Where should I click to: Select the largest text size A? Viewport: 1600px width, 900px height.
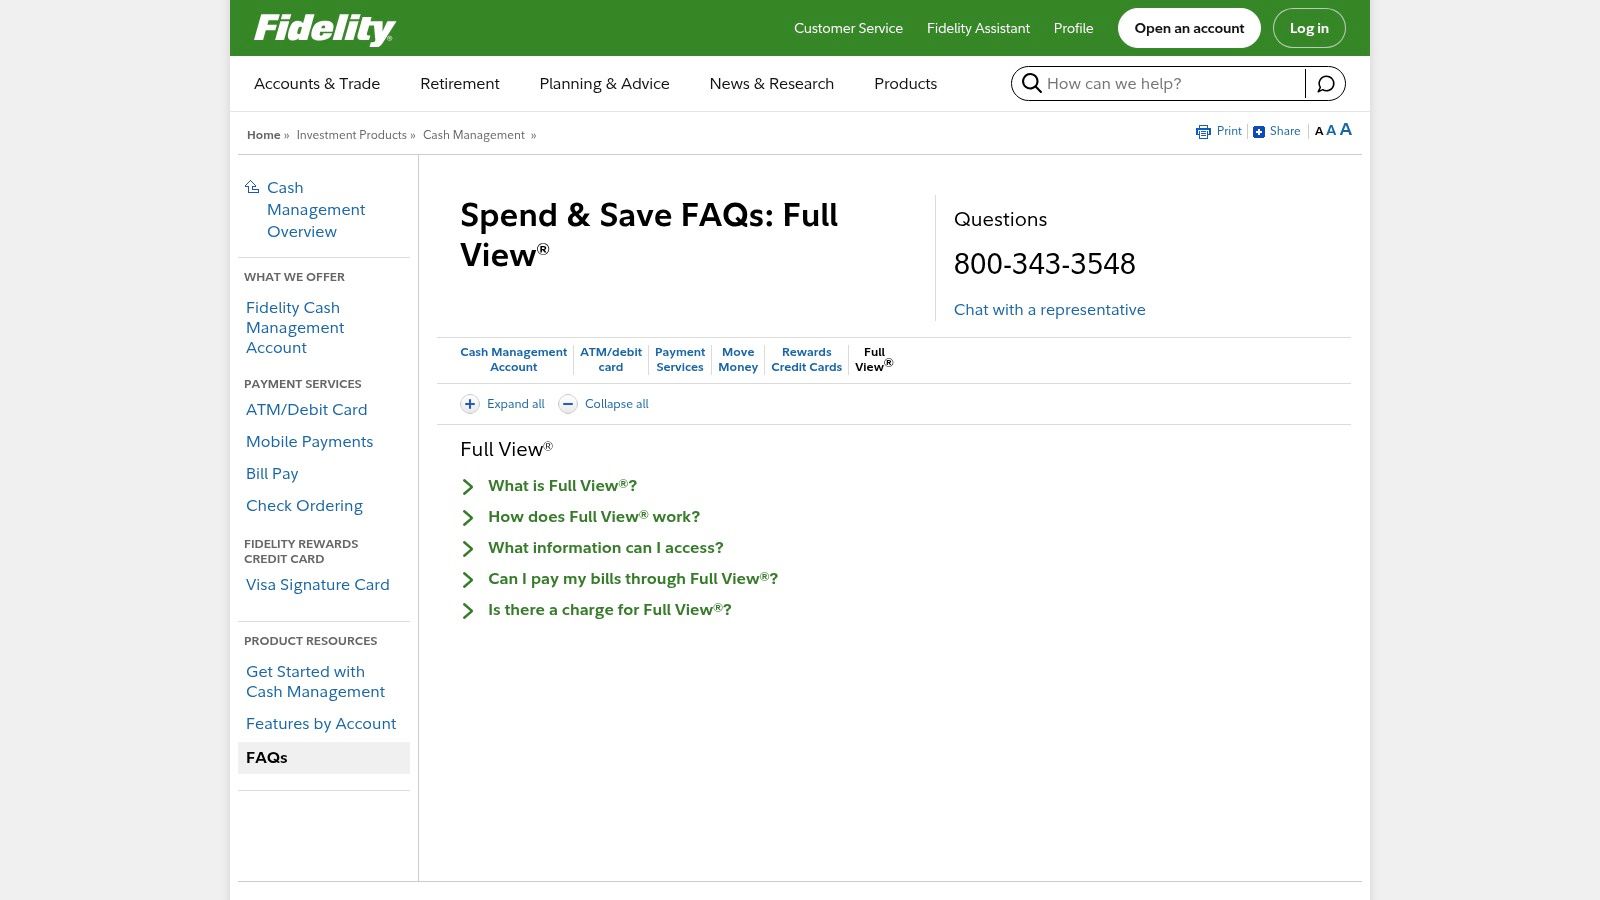[x=1346, y=130]
